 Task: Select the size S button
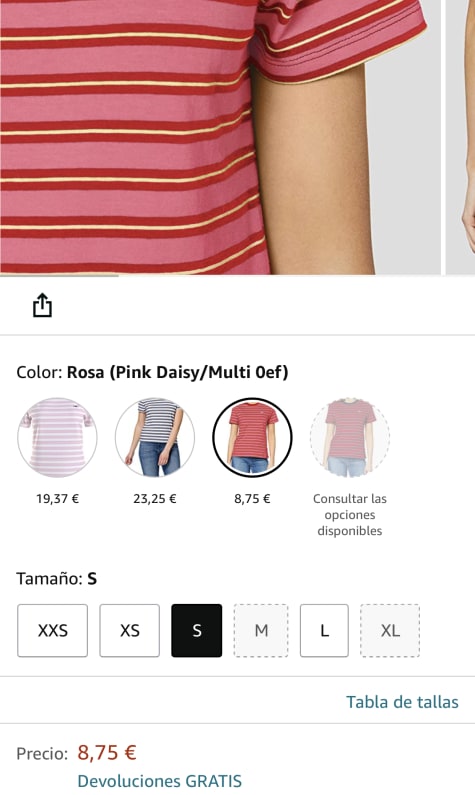pyautogui.click(x=197, y=630)
